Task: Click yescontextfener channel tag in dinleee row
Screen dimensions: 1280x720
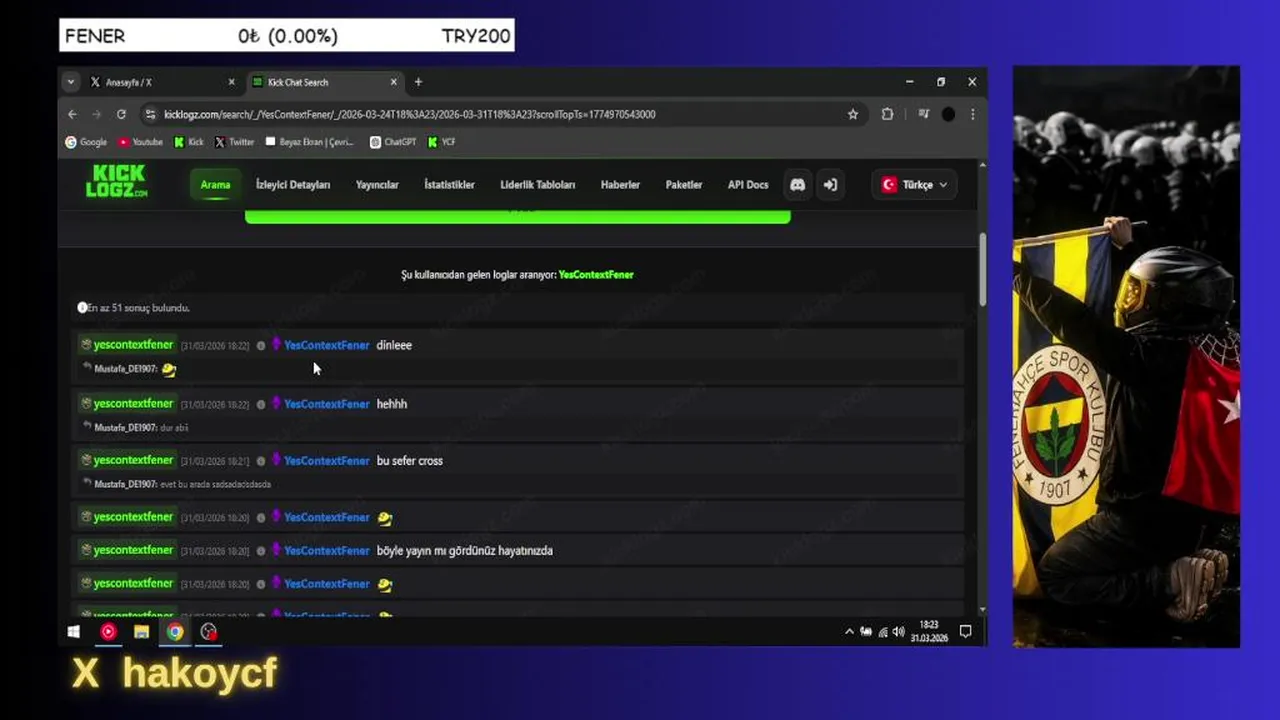Action: 128,345
